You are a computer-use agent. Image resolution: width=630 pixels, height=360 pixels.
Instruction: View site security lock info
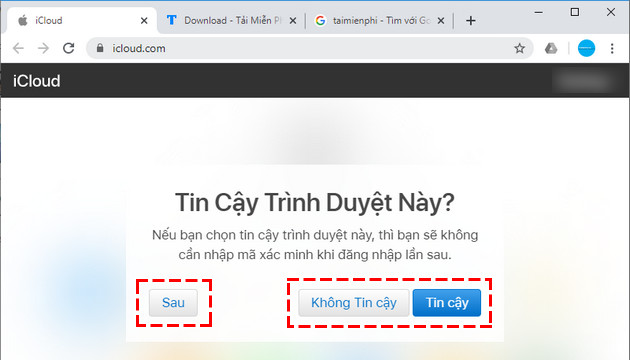pos(100,48)
